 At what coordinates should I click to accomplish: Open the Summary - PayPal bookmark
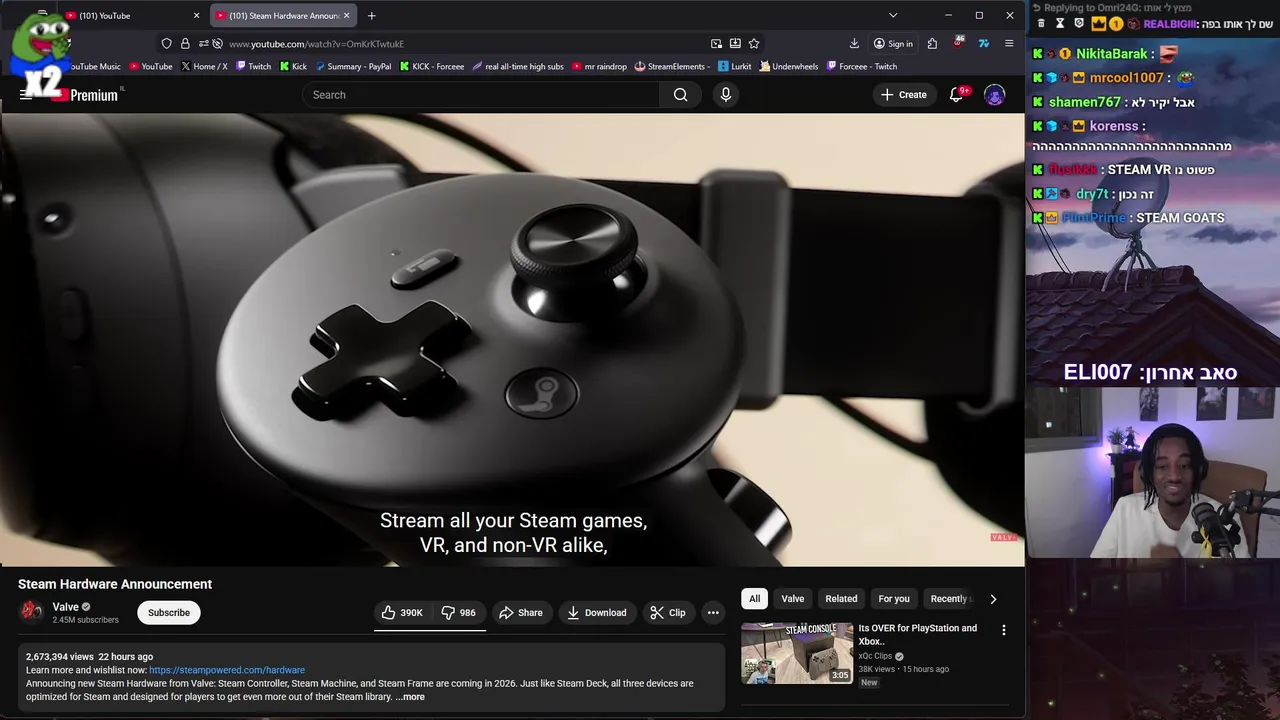tap(353, 67)
